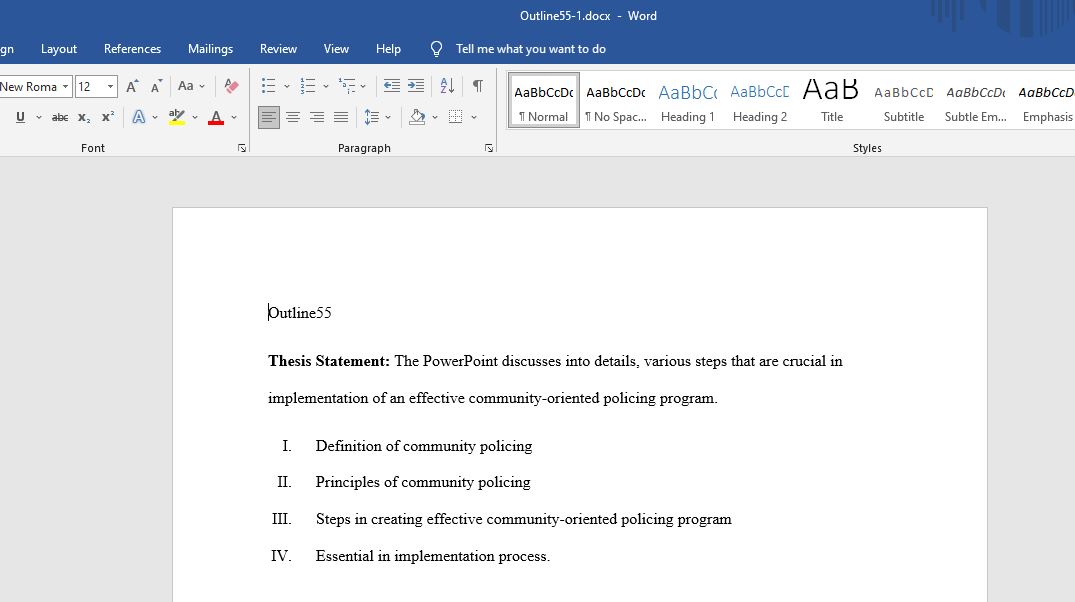Viewport: 1075px width, 602px height.
Task: Open the font name dropdown
Action: pyautogui.click(x=65, y=87)
